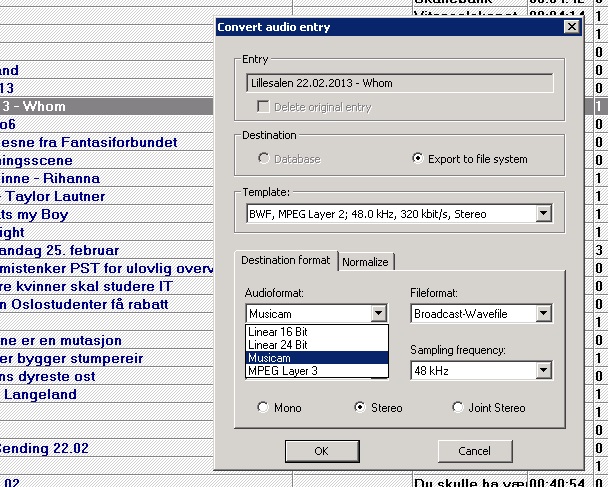Select row '- Taylor Lautner'
This screenshot has height=487, width=608.
pos(106,196)
